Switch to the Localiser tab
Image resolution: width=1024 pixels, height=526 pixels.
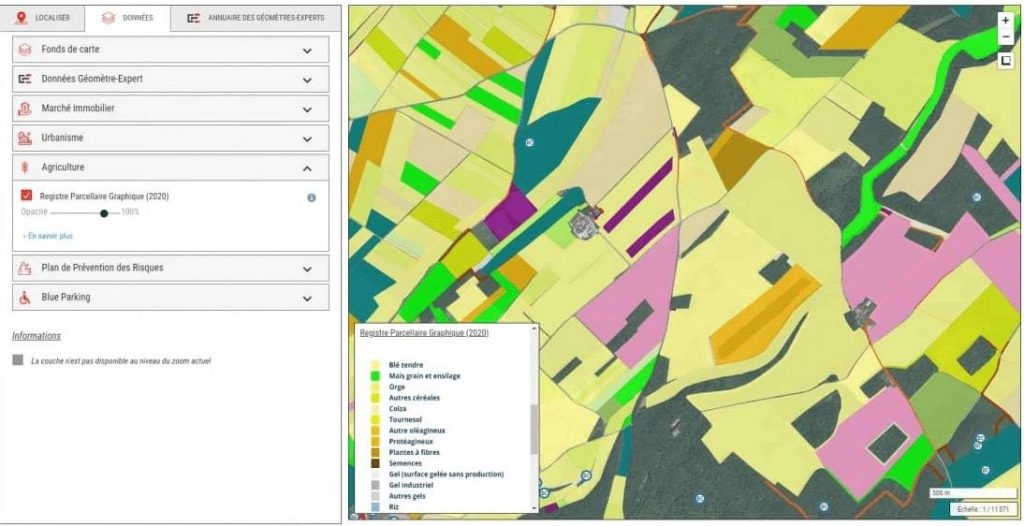click(42, 18)
